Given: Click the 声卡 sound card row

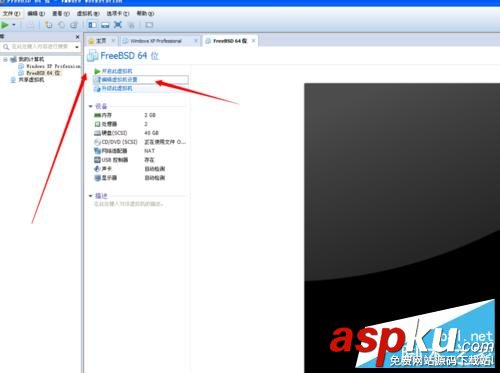Looking at the screenshot, I should point(140,169).
